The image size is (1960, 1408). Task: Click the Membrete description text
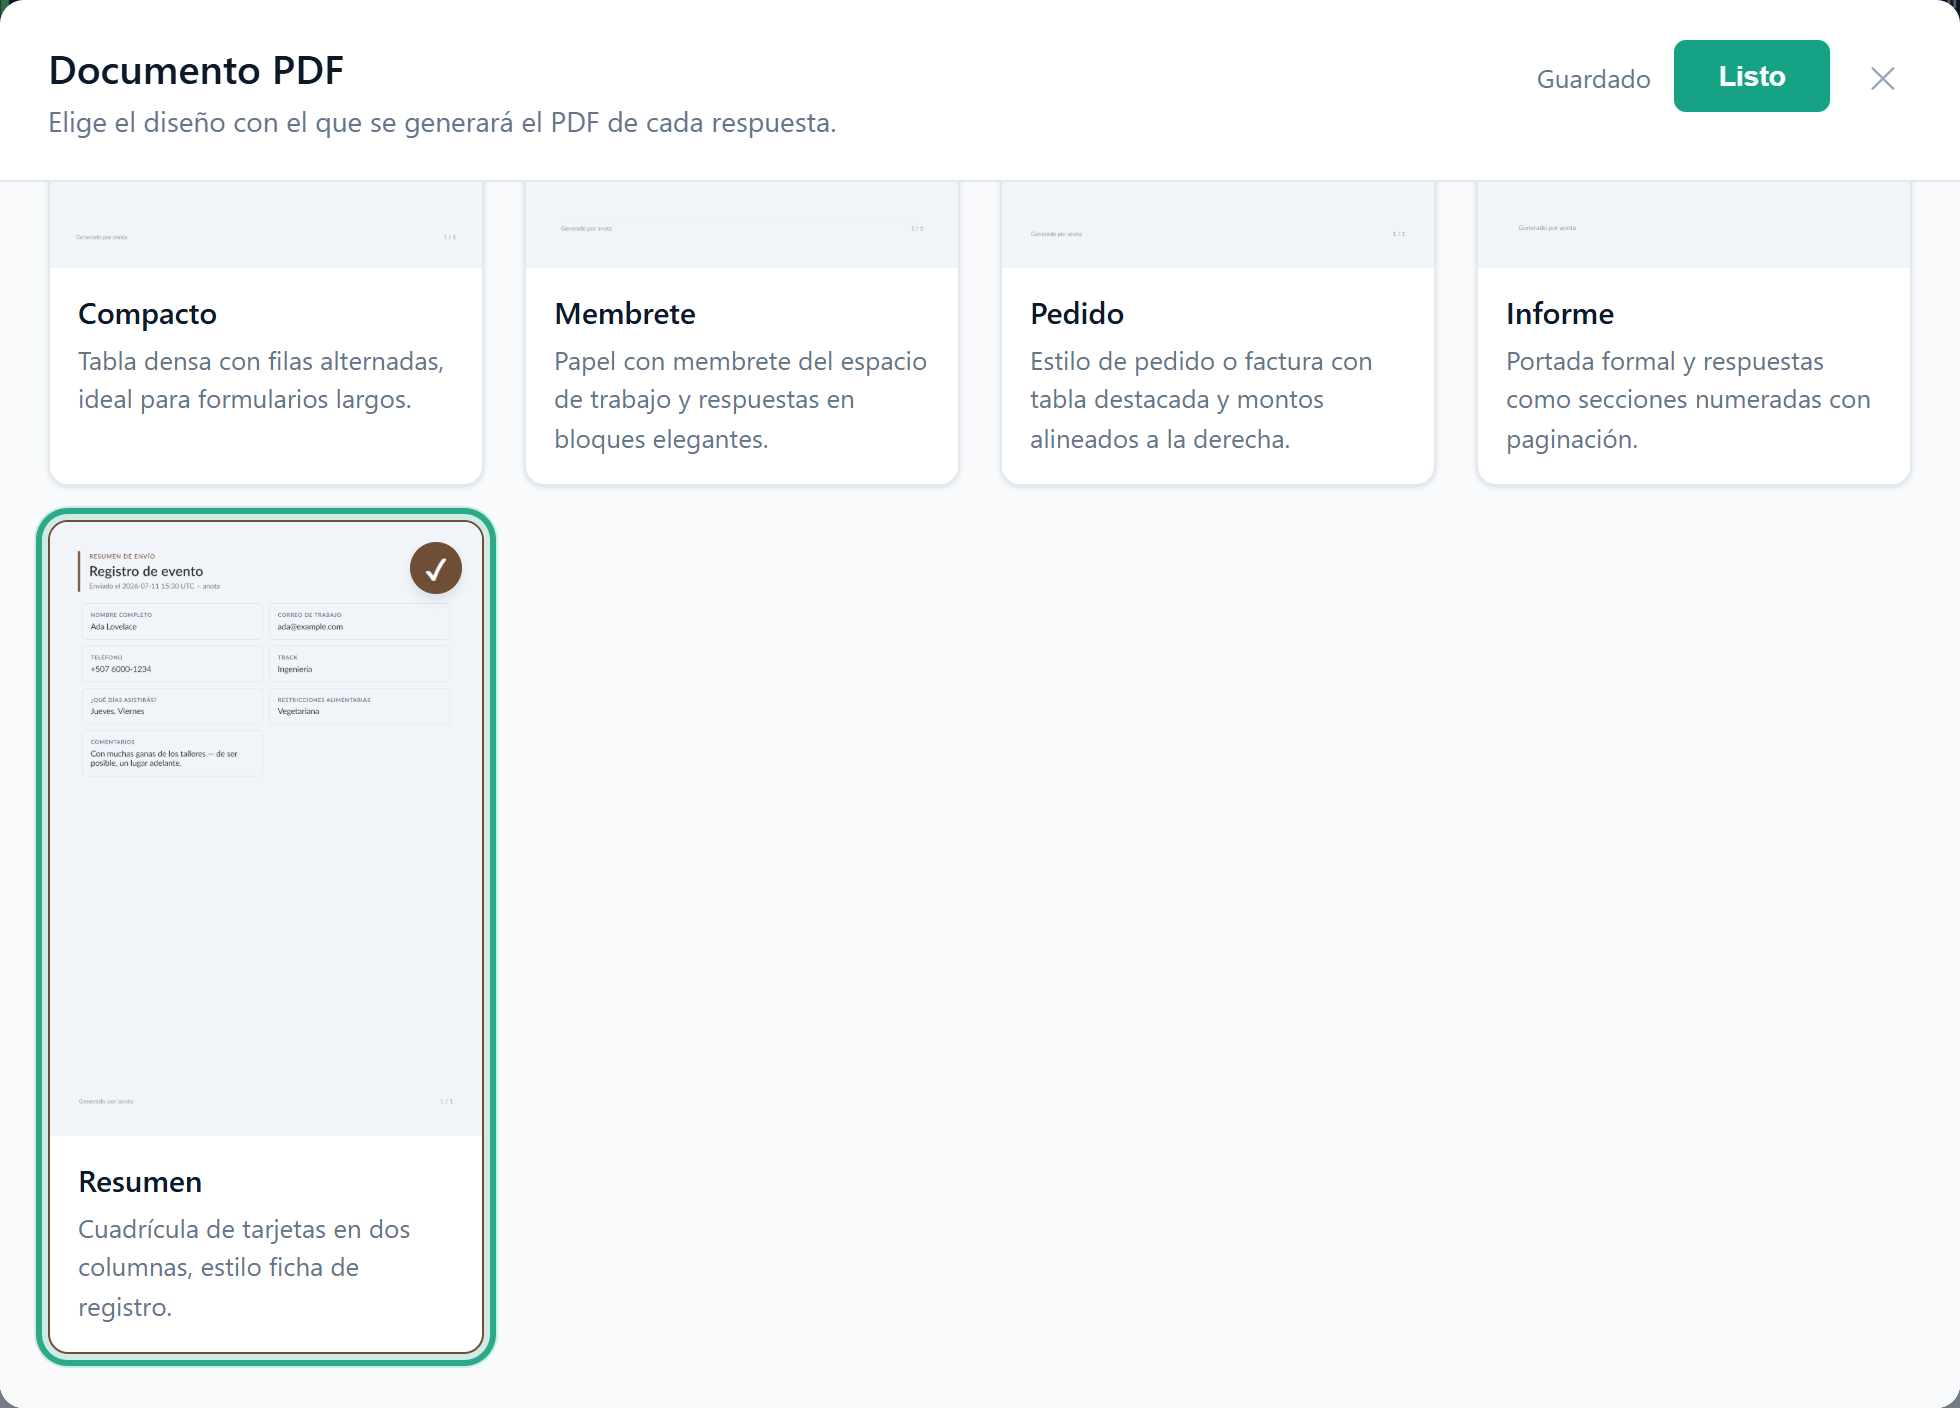[741, 400]
